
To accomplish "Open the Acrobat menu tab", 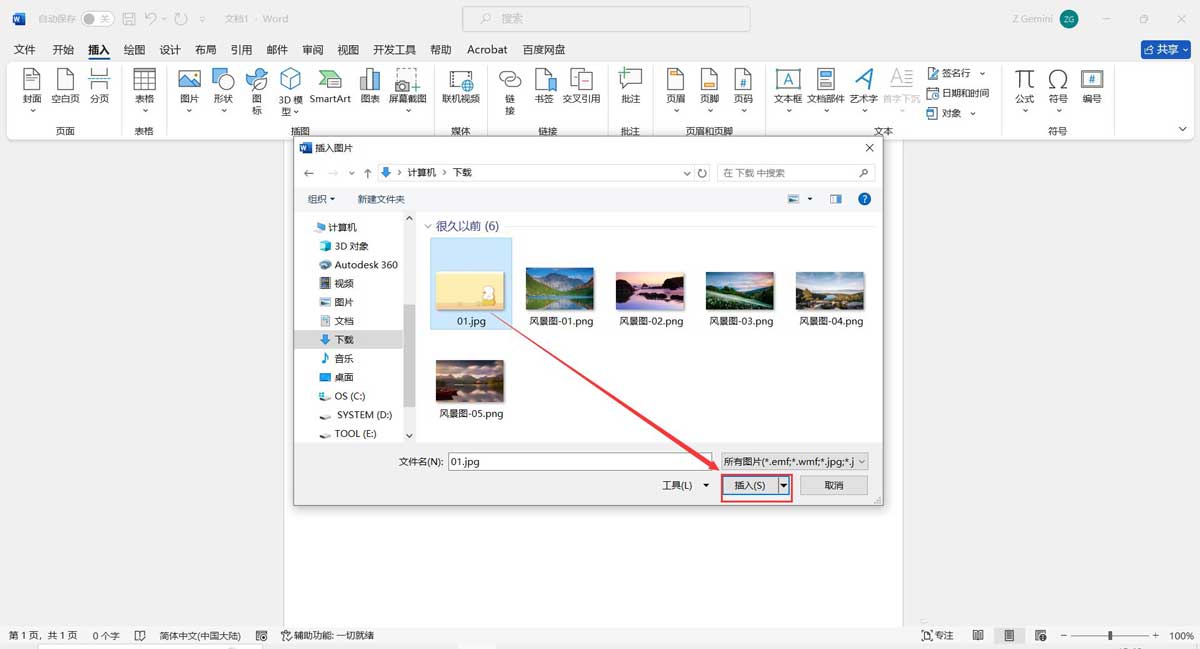I will tap(487, 48).
